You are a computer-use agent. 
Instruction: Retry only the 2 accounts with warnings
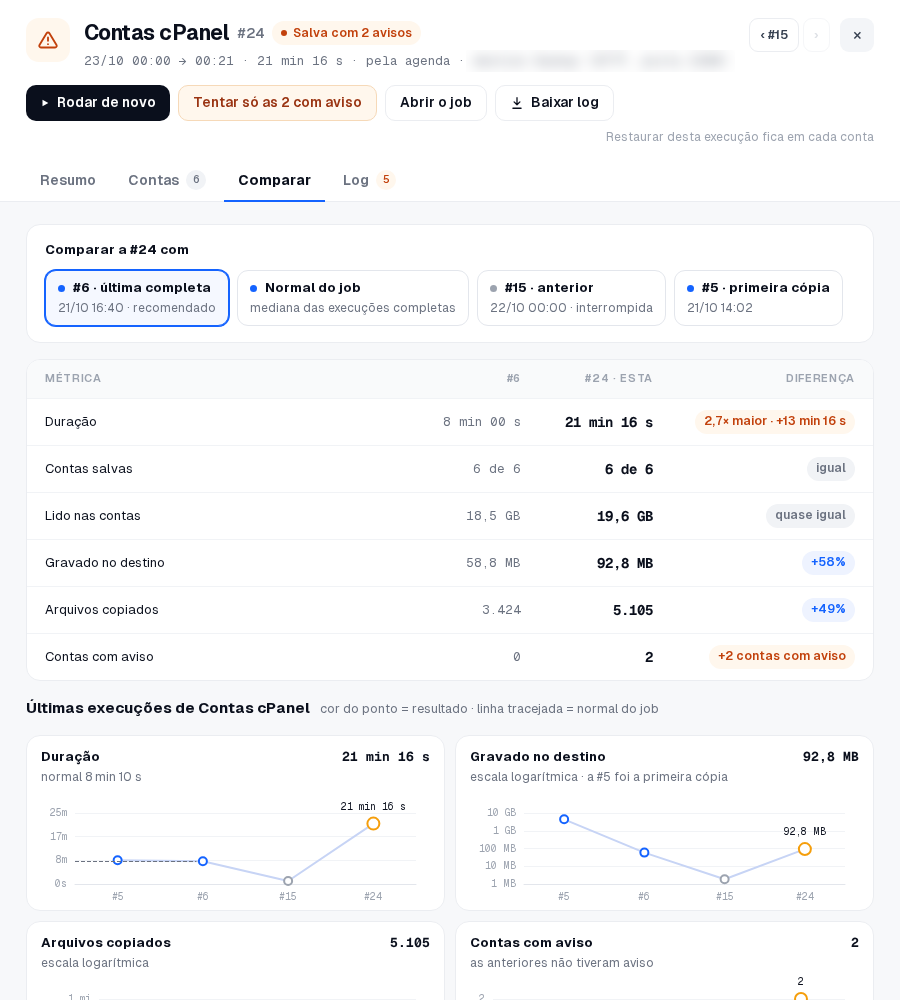tap(277, 103)
